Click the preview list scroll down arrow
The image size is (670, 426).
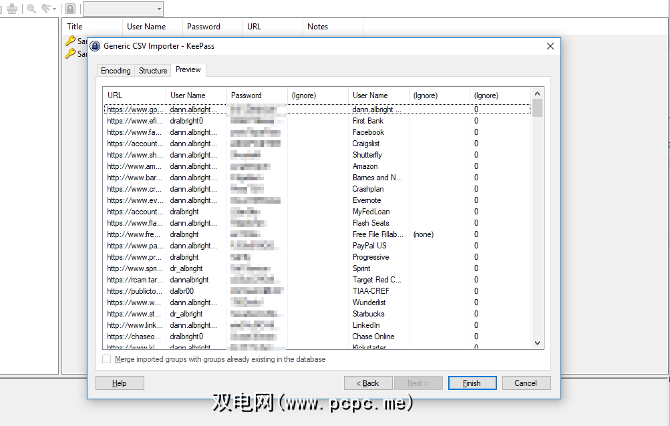(x=538, y=343)
